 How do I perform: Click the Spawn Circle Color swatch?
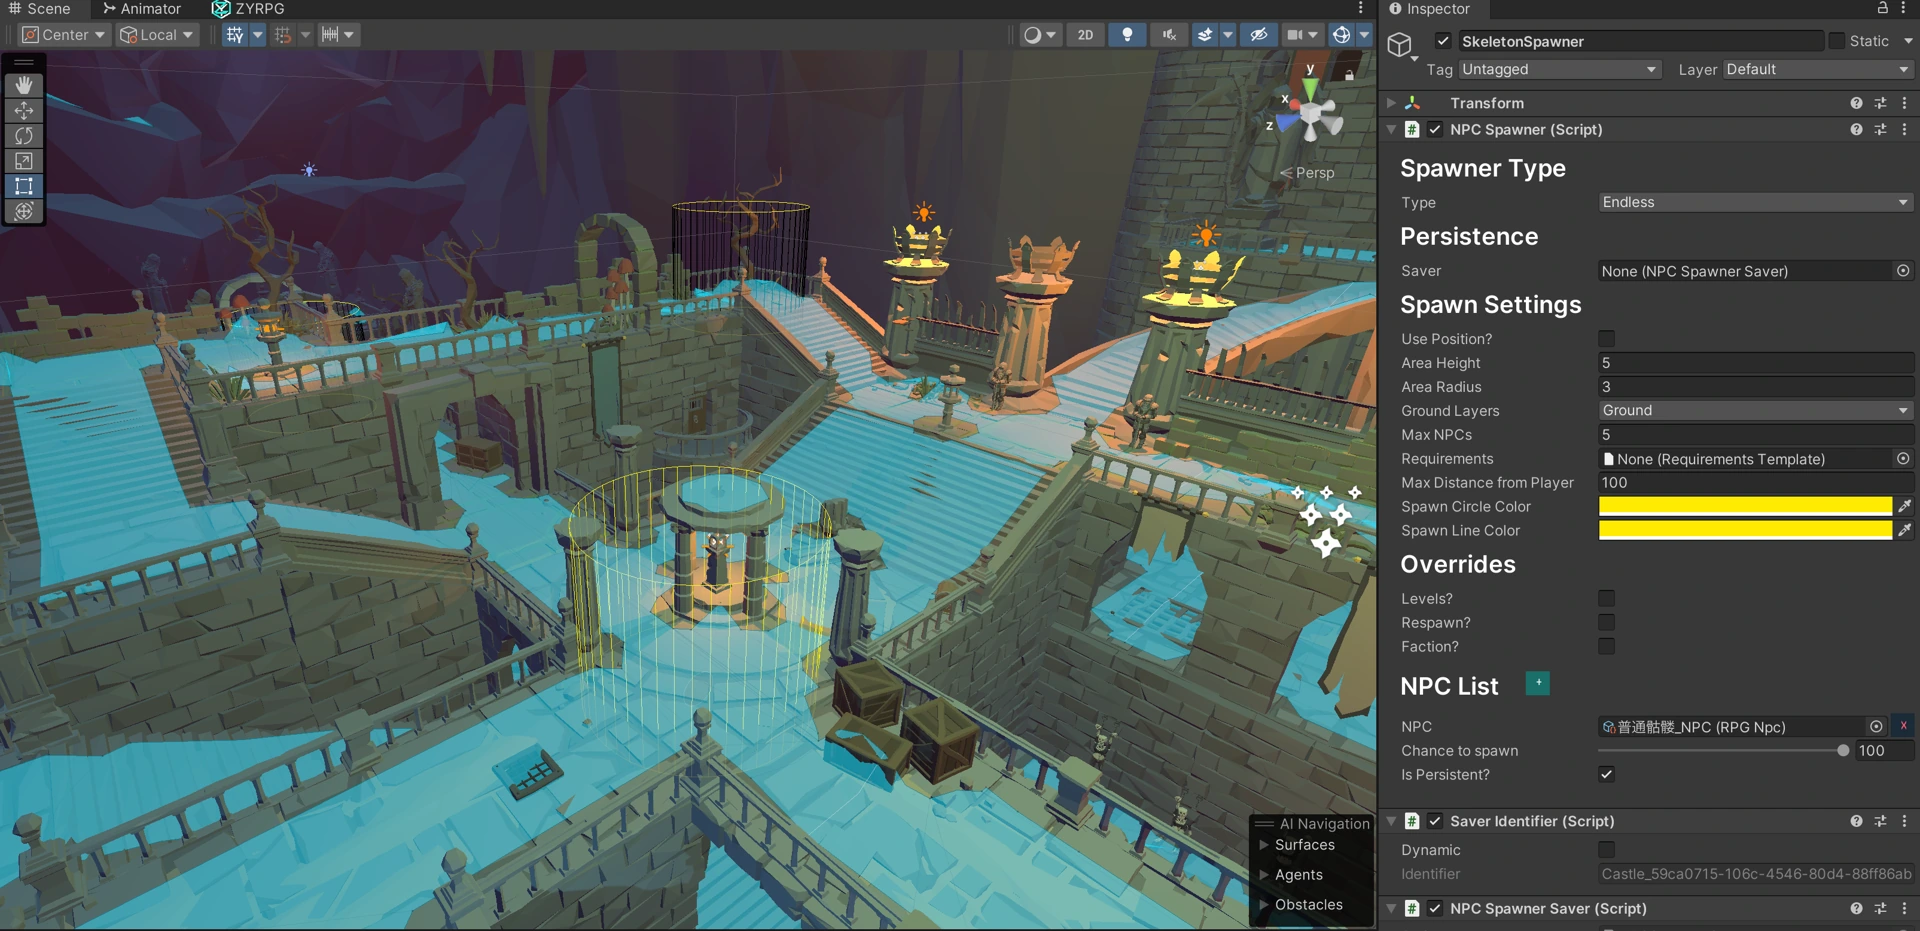click(x=1745, y=506)
